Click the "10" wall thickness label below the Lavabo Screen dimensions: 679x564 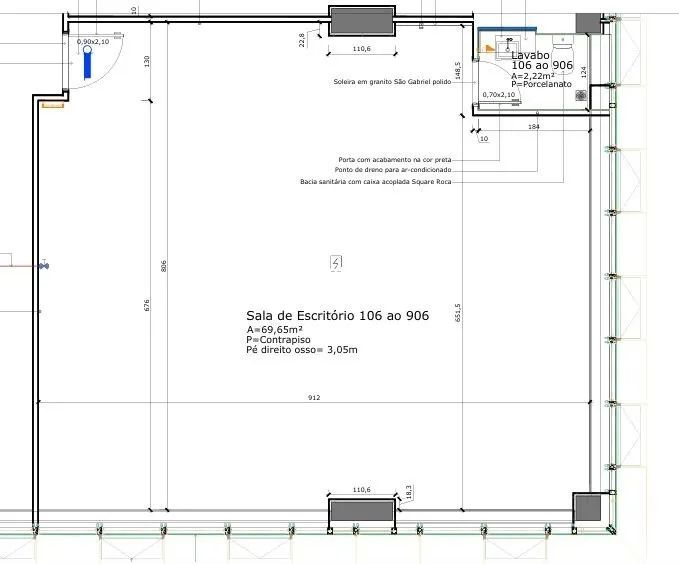click(x=484, y=139)
